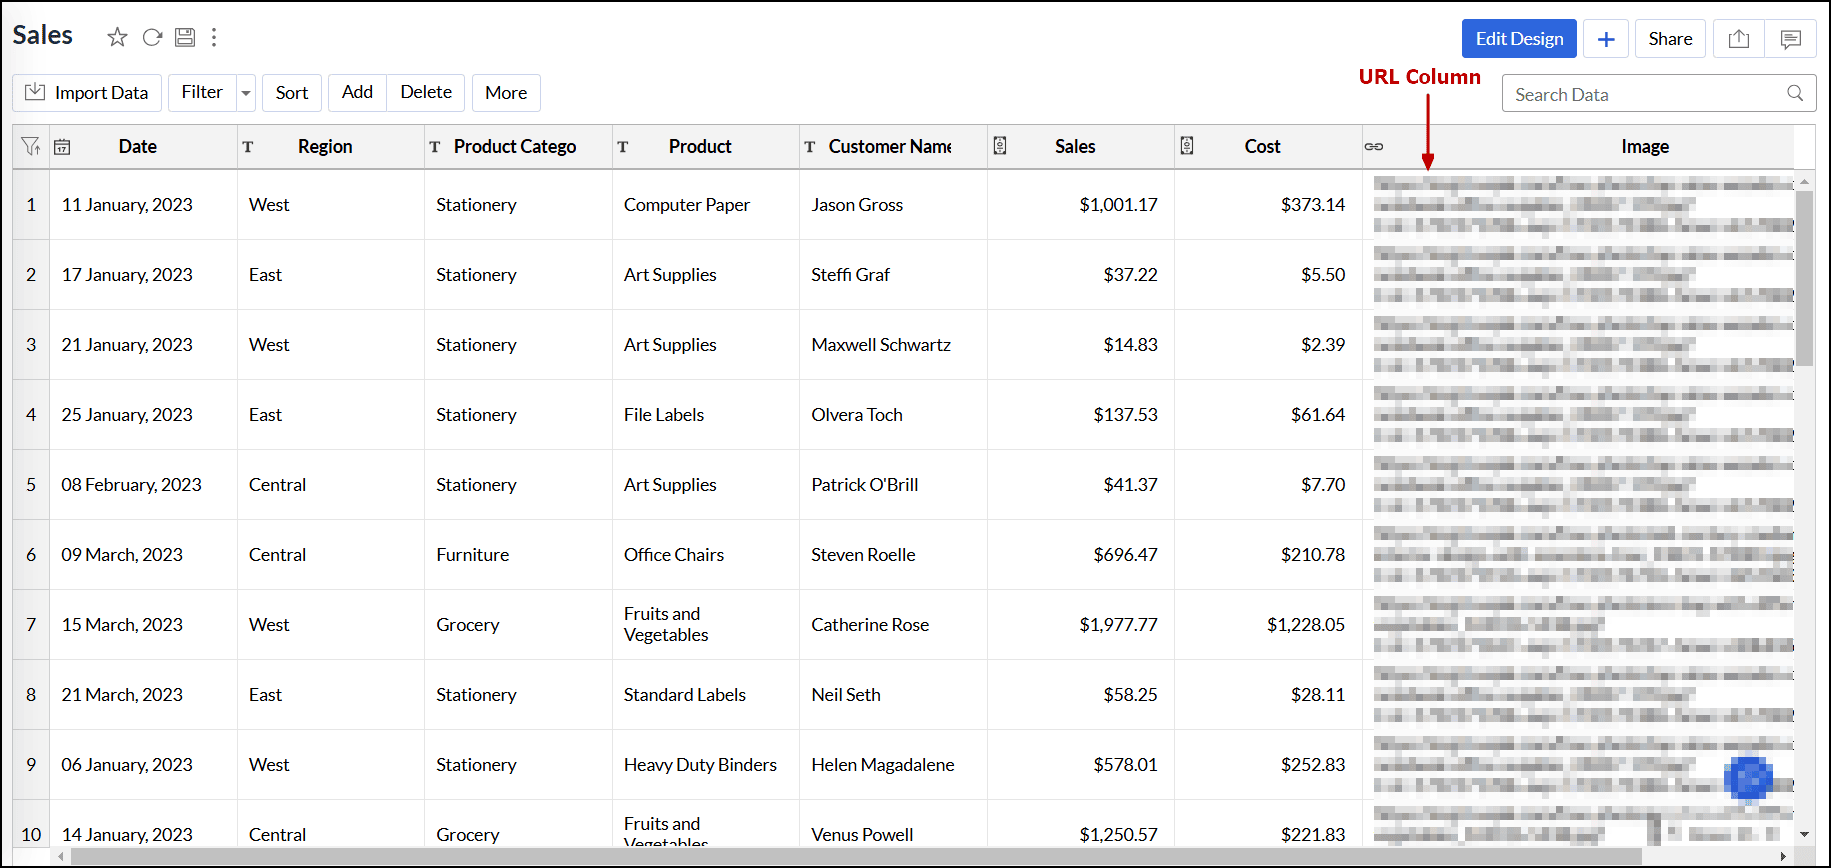Click Add to insert a row
Image resolution: width=1831 pixels, height=868 pixels.
pyautogui.click(x=357, y=93)
